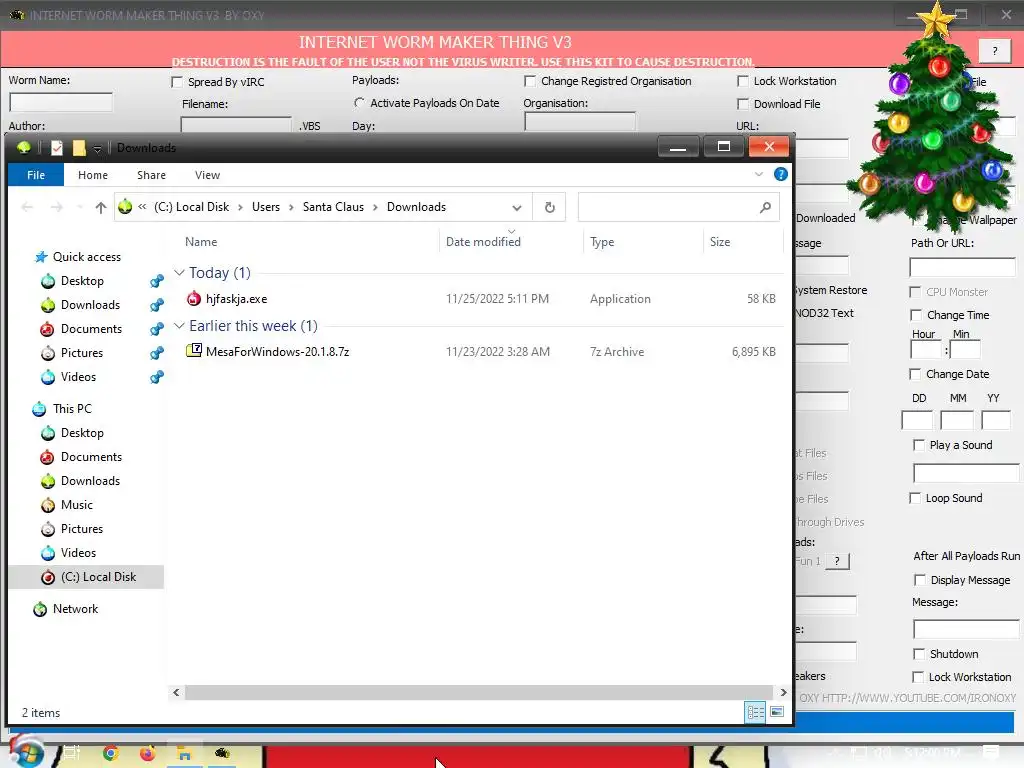
Task: Sort by the Size column header
Action: point(720,242)
